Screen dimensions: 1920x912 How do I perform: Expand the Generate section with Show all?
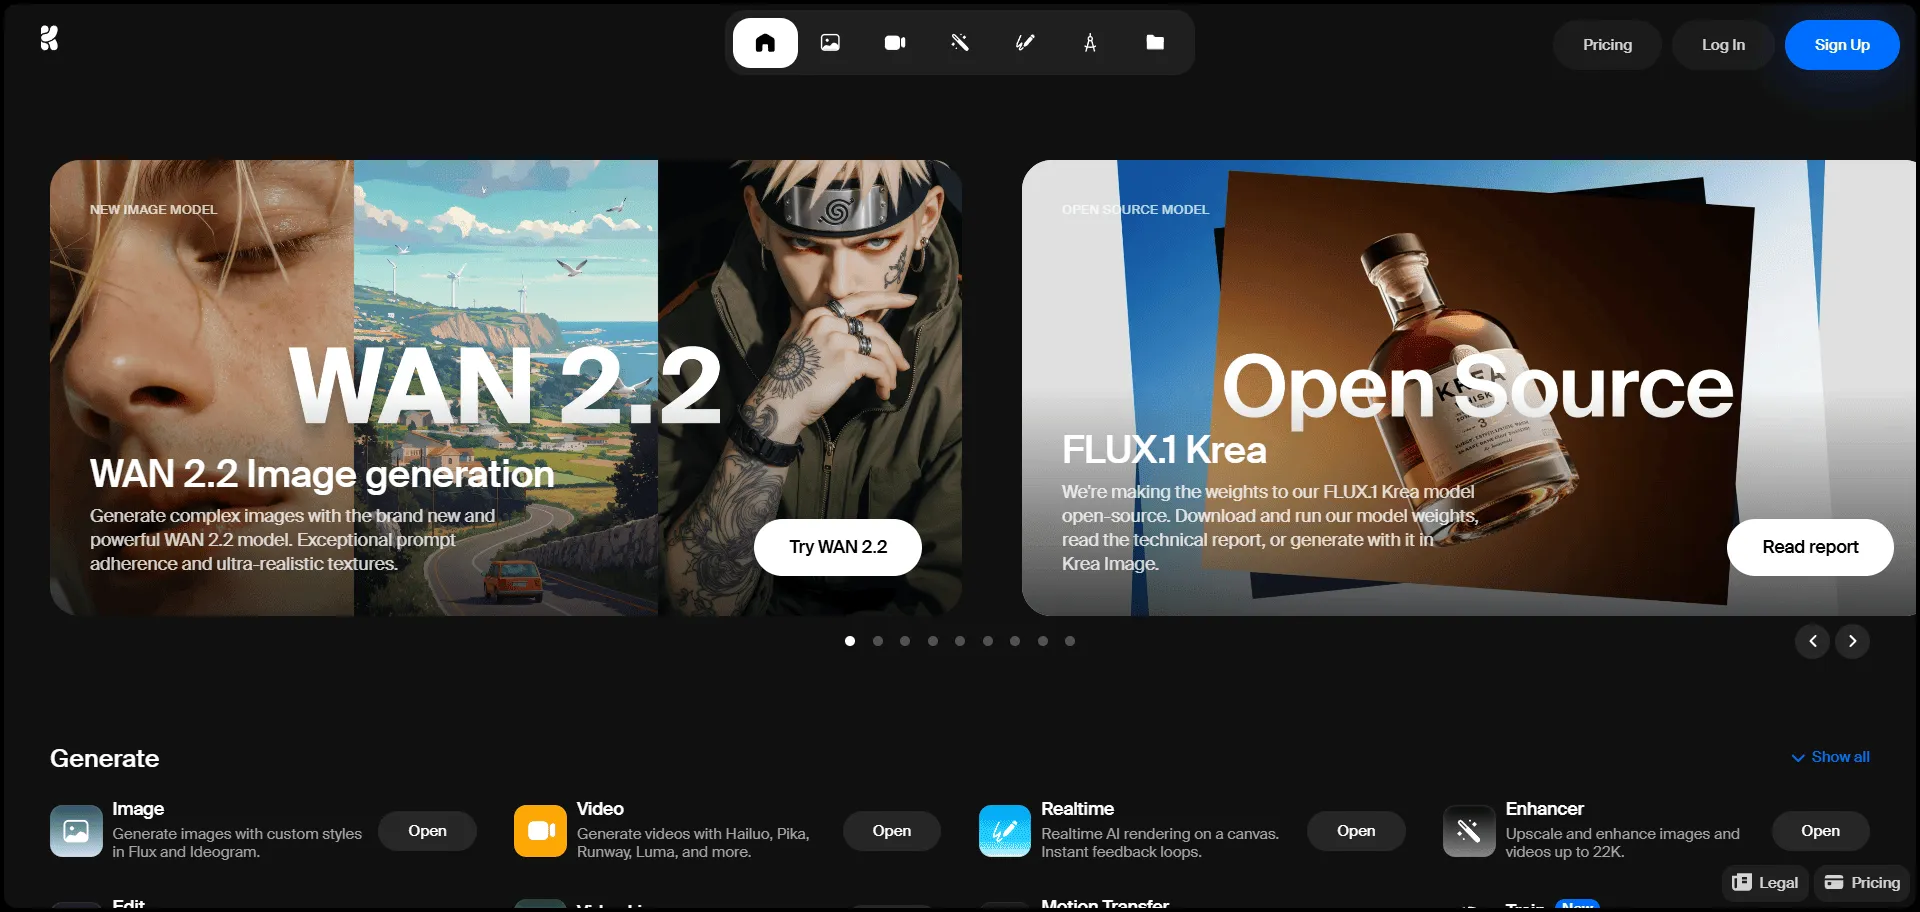point(1830,757)
